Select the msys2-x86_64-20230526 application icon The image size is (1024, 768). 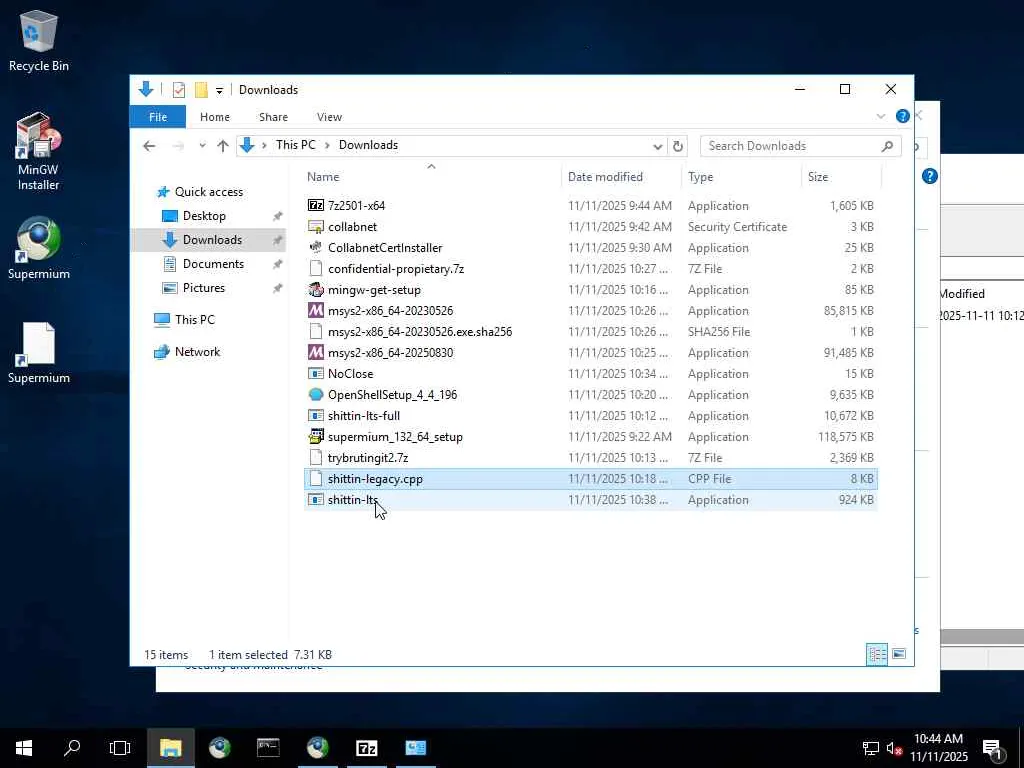(x=315, y=310)
